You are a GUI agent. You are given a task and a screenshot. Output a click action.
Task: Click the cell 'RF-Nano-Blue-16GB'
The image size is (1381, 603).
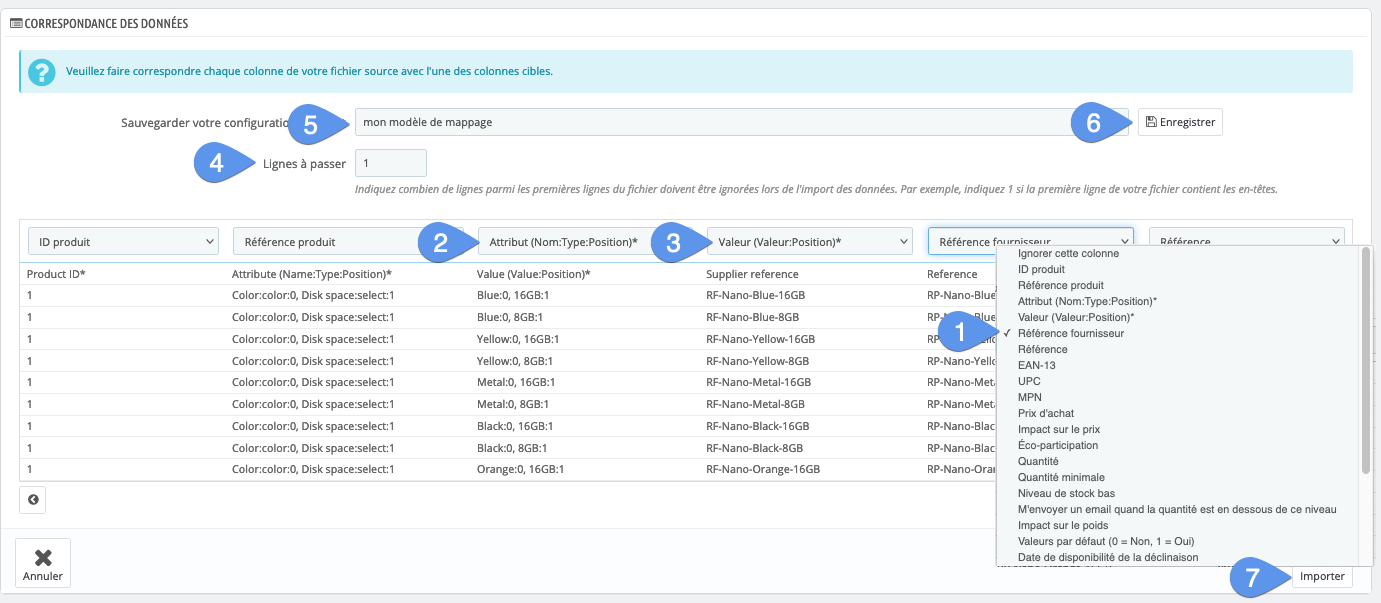coord(756,296)
